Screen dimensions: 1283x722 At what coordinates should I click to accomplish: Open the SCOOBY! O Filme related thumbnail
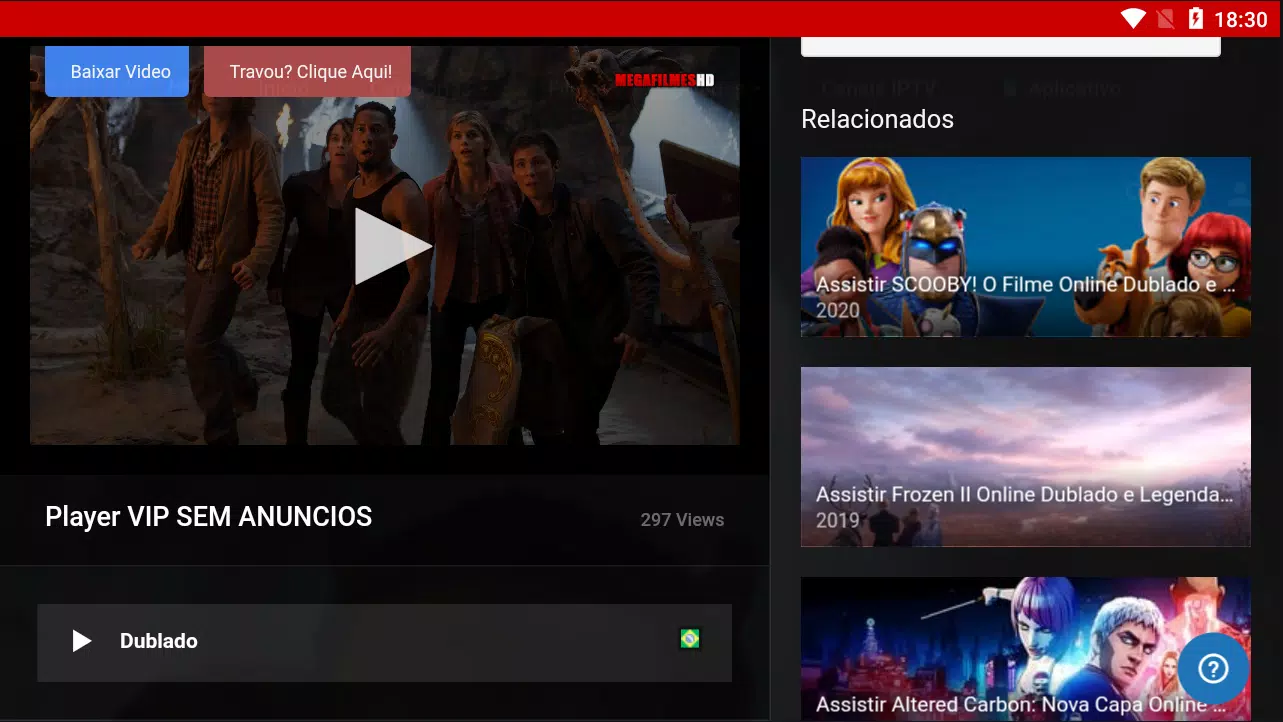(x=1025, y=247)
